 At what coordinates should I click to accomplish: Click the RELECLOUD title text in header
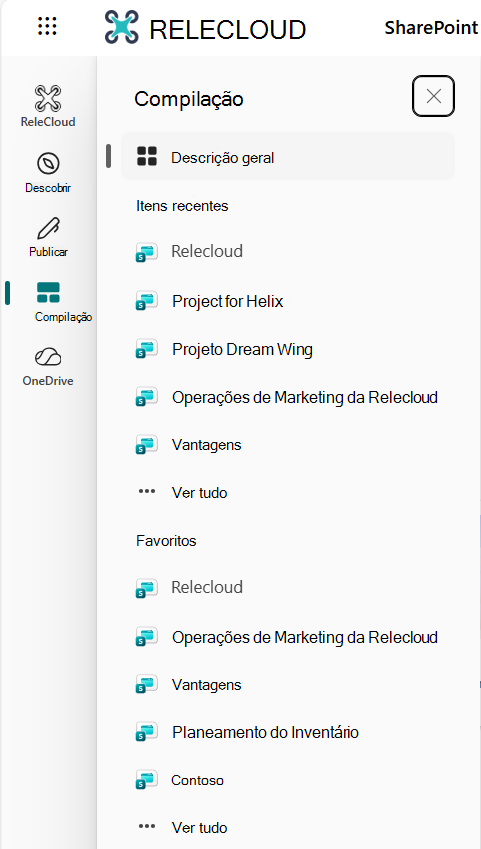coord(228,29)
